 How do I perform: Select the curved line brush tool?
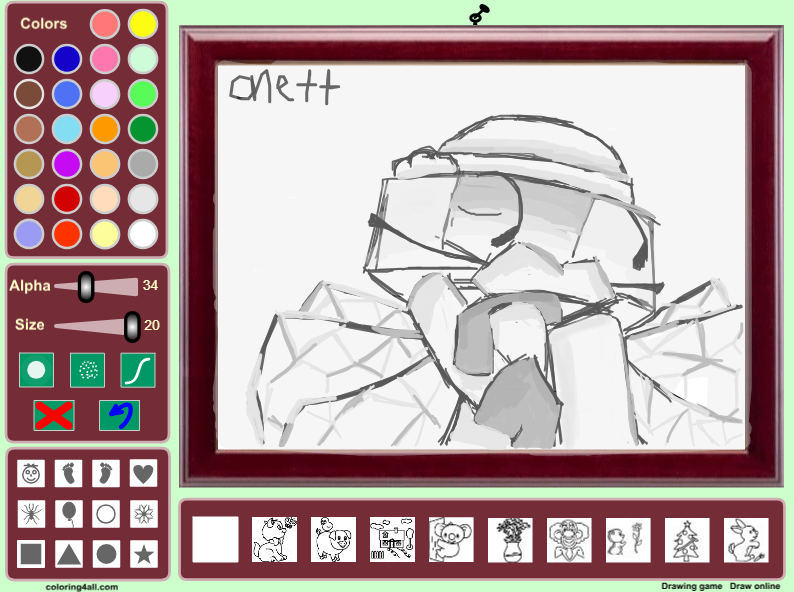[138, 370]
